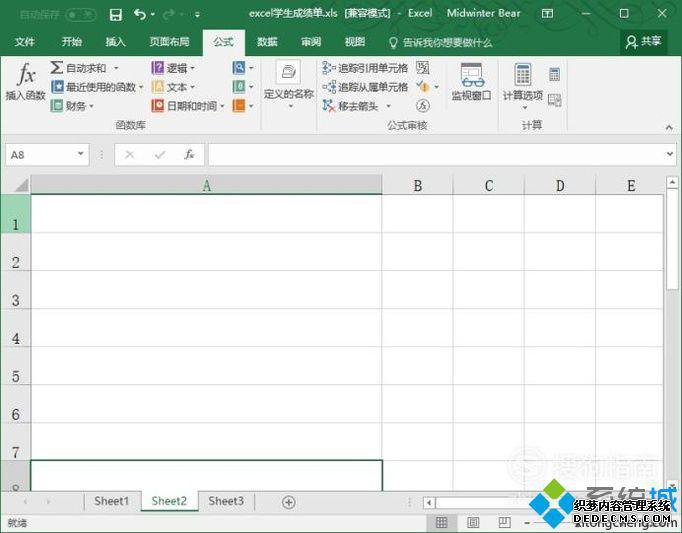The image size is (682, 533).
Task: Switch to the Data tab
Action: pyautogui.click(x=267, y=42)
